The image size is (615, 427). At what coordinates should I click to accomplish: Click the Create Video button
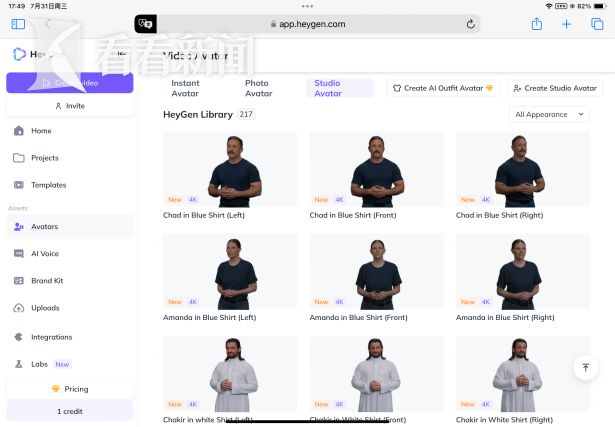tap(70, 83)
